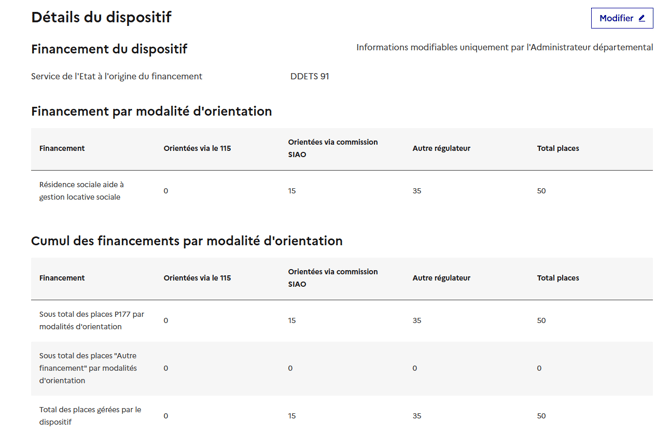
Task: Select the 'Résidence sociale aide à gestion locative sociale' row
Action: click(x=82, y=191)
